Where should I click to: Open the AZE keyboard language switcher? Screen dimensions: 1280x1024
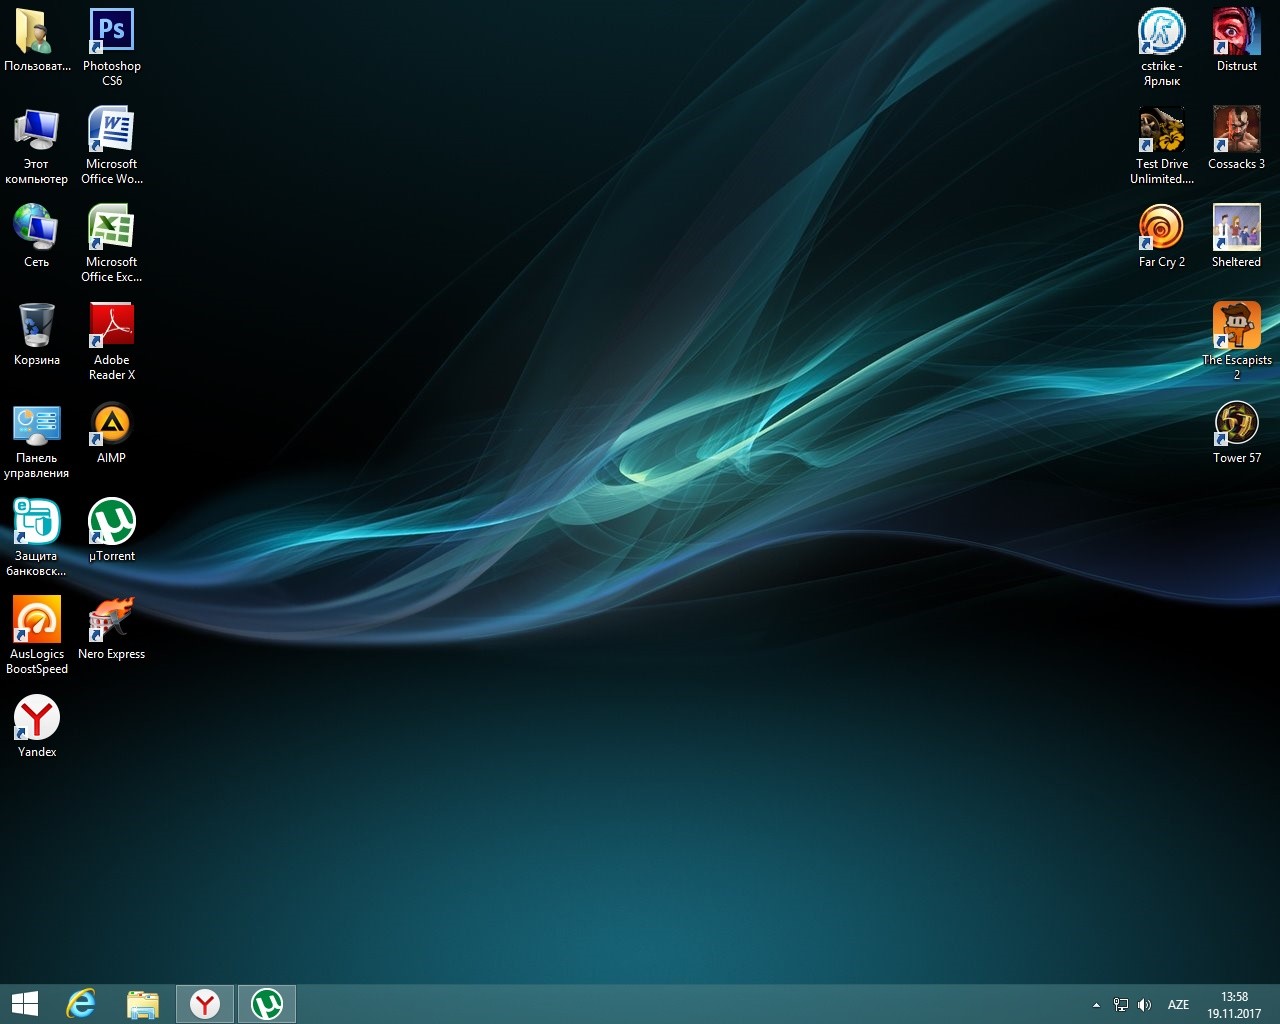point(1178,1005)
